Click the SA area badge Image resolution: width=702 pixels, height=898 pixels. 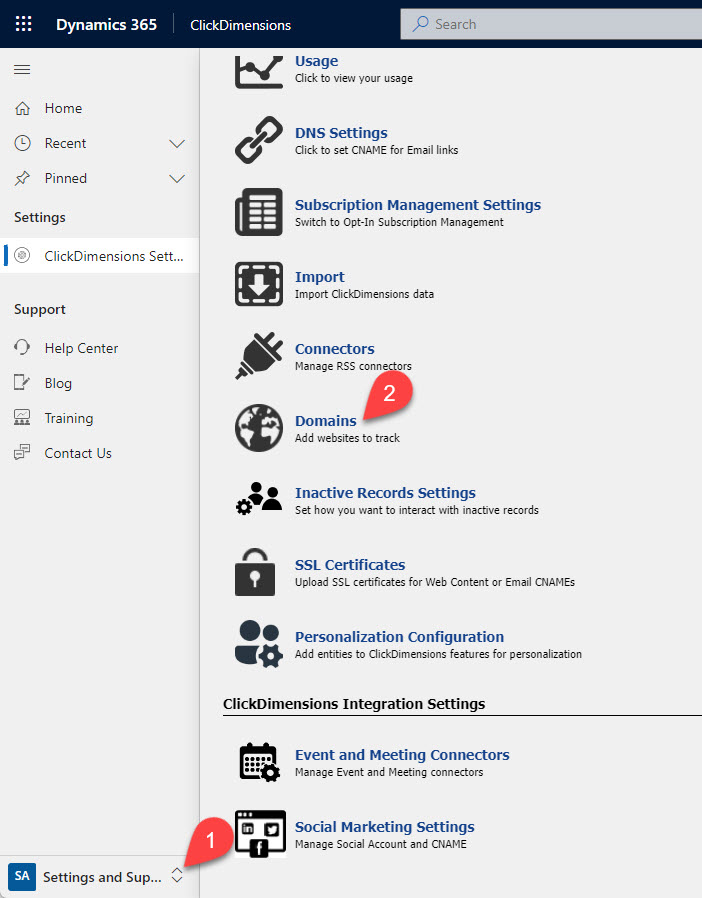(22, 877)
